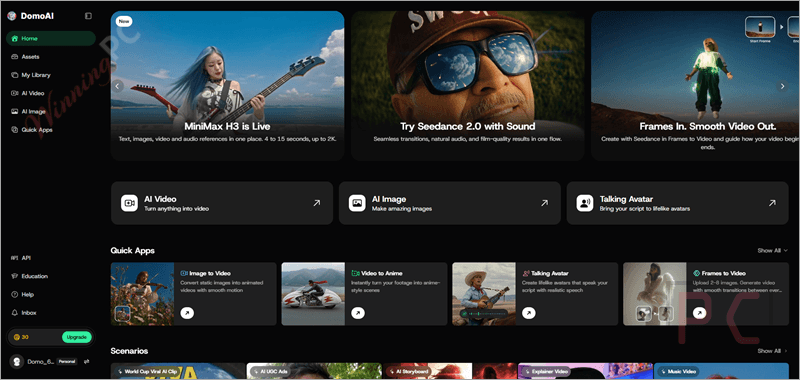Image resolution: width=800 pixels, height=380 pixels.
Task: Click the Quick Apps section heading
Action: click(x=133, y=250)
